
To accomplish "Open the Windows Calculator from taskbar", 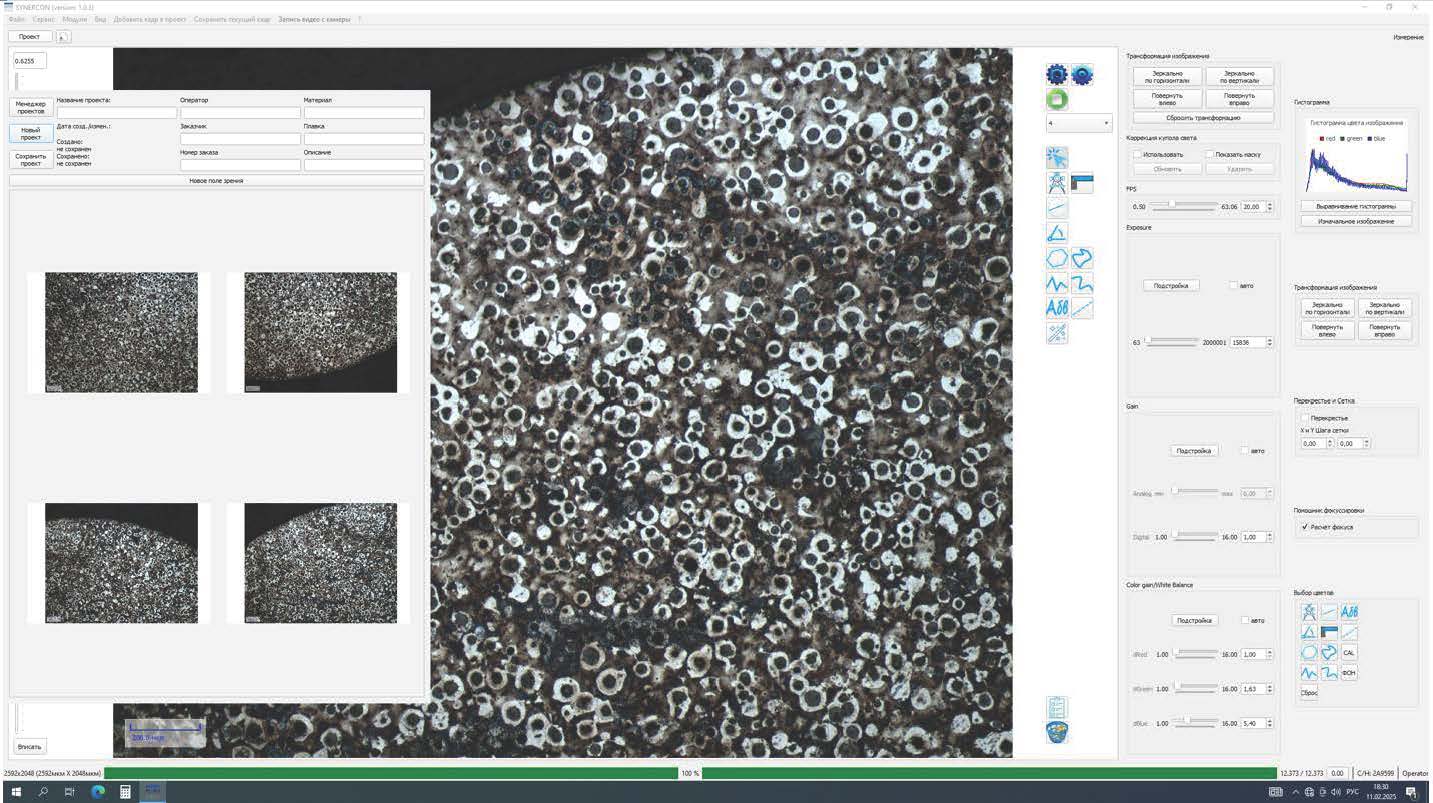I will (x=125, y=792).
